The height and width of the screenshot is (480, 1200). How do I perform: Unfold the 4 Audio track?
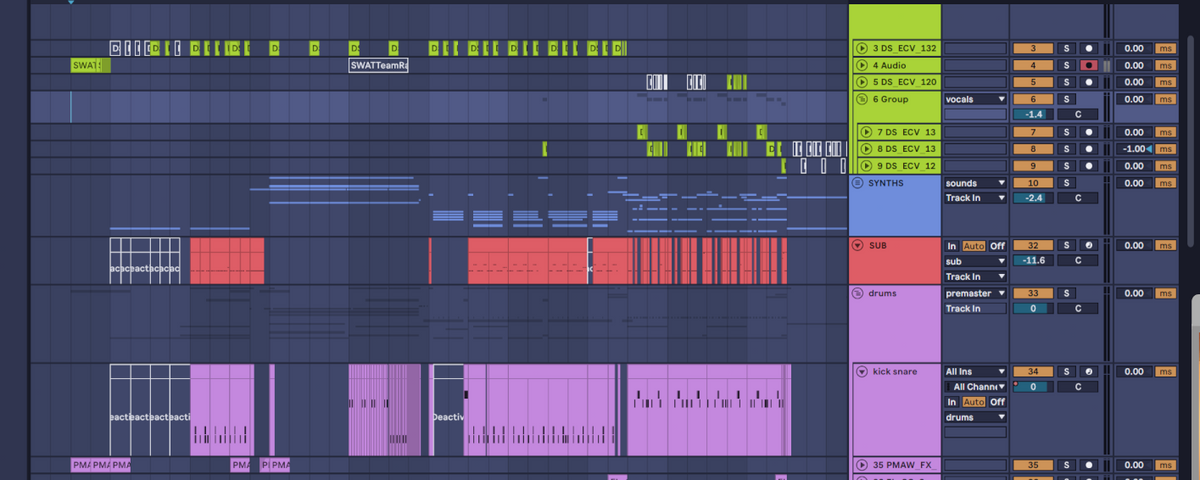click(861, 65)
